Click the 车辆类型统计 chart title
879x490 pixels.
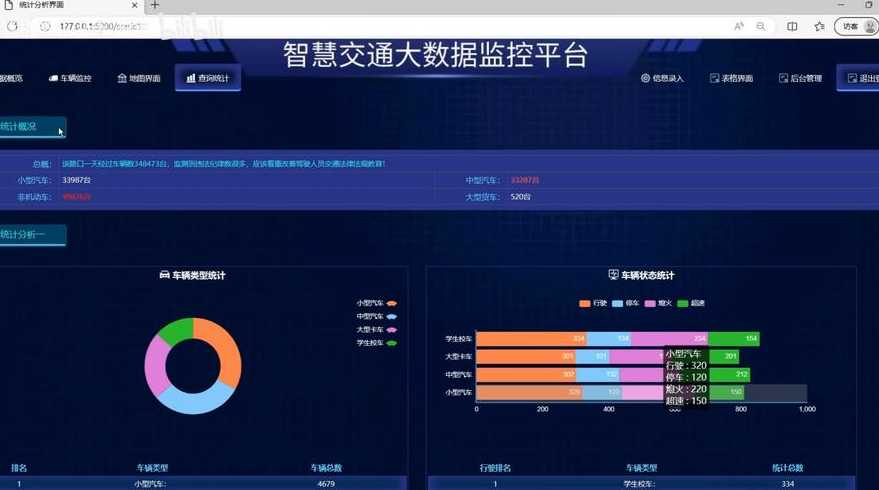(198, 276)
